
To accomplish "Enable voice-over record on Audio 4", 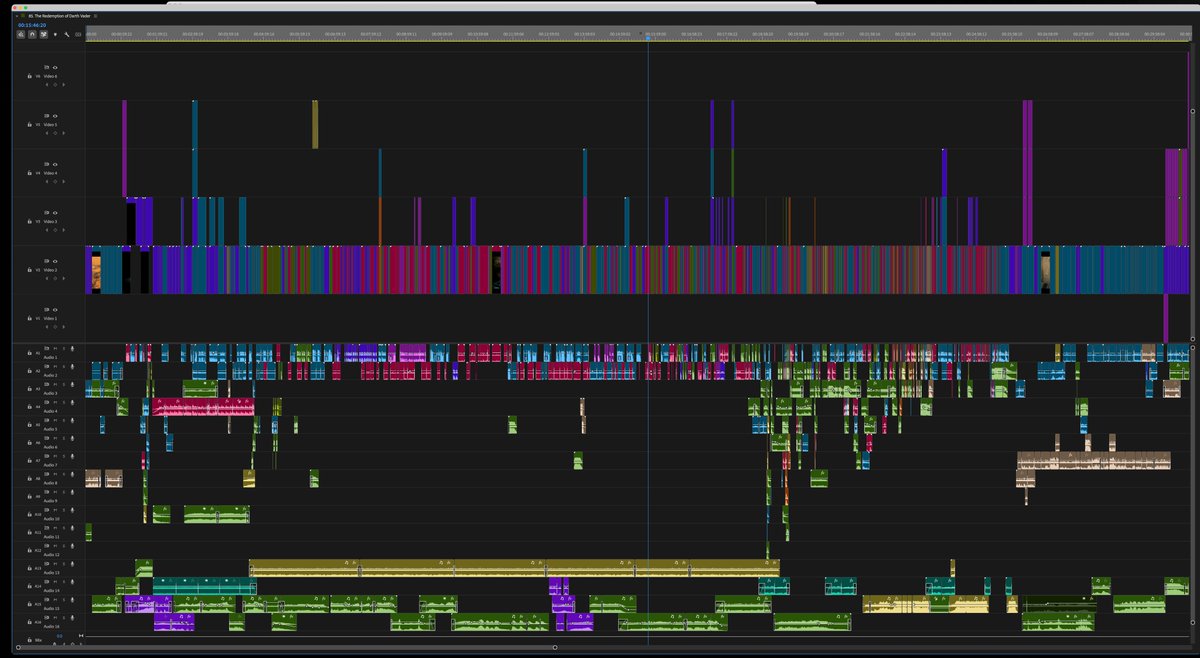I will (x=72, y=402).
